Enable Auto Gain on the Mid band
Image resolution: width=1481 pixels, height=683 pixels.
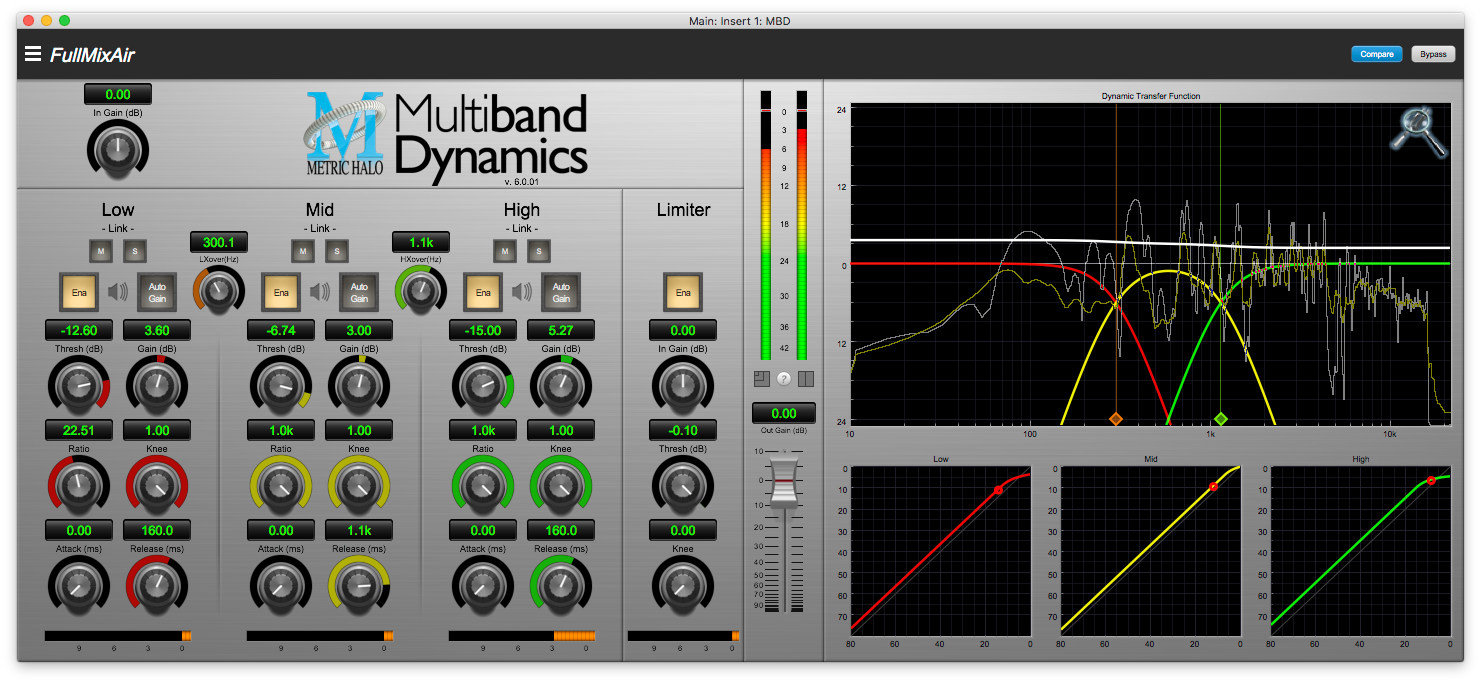(x=359, y=292)
